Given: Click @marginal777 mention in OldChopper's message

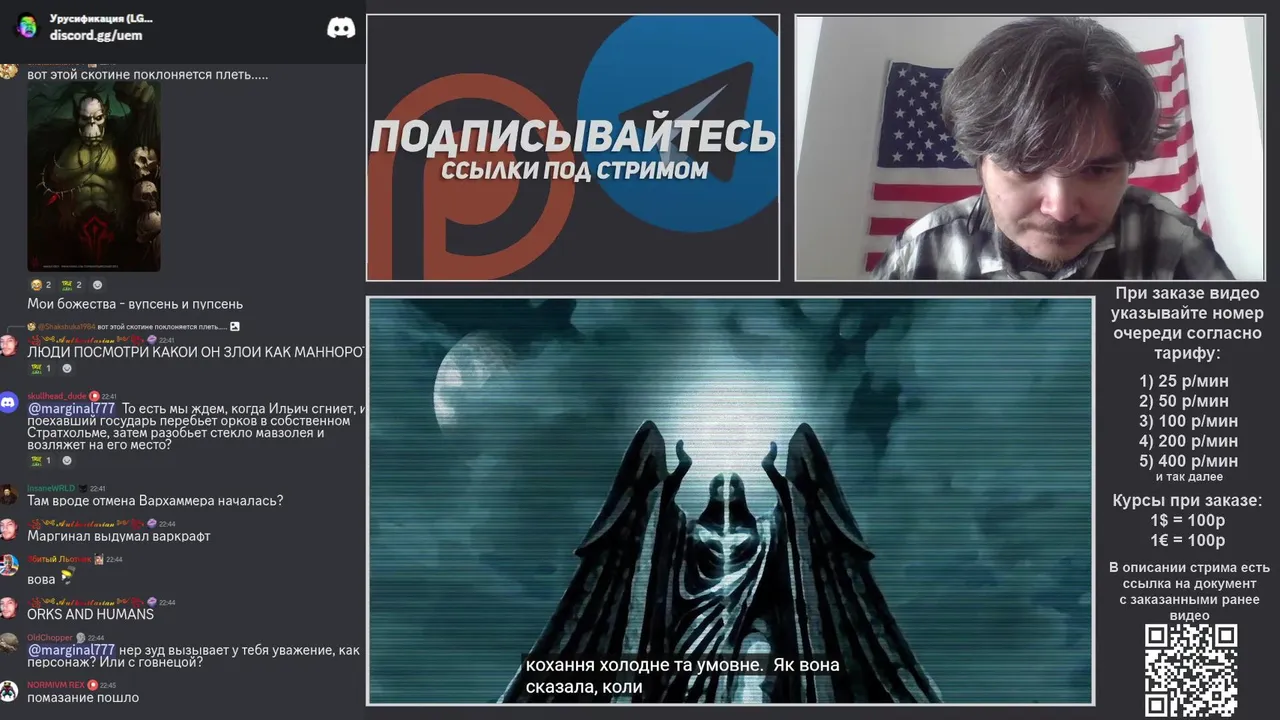Looking at the screenshot, I should pyautogui.click(x=71, y=651).
